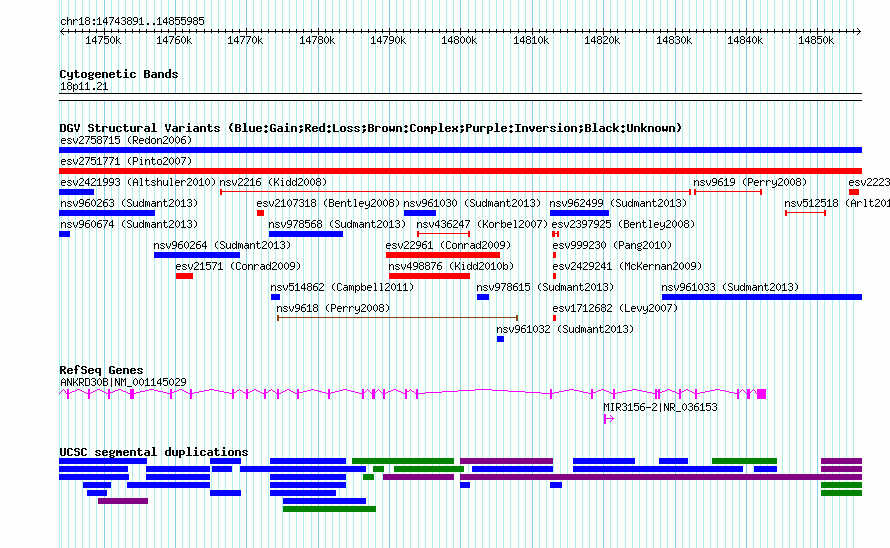Open the esv1712682 (Levy2007) variant
This screenshot has width=890, height=548.
pos(615,308)
